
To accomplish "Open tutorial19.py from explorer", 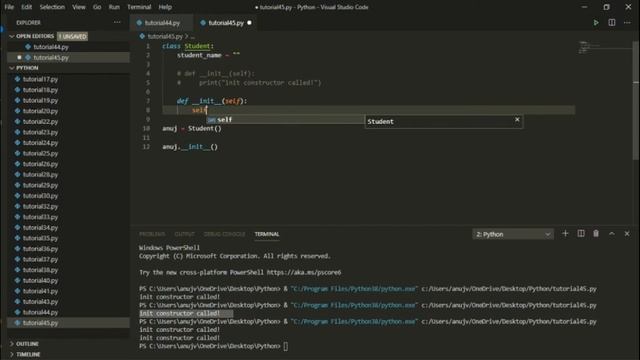I will pos(40,100).
